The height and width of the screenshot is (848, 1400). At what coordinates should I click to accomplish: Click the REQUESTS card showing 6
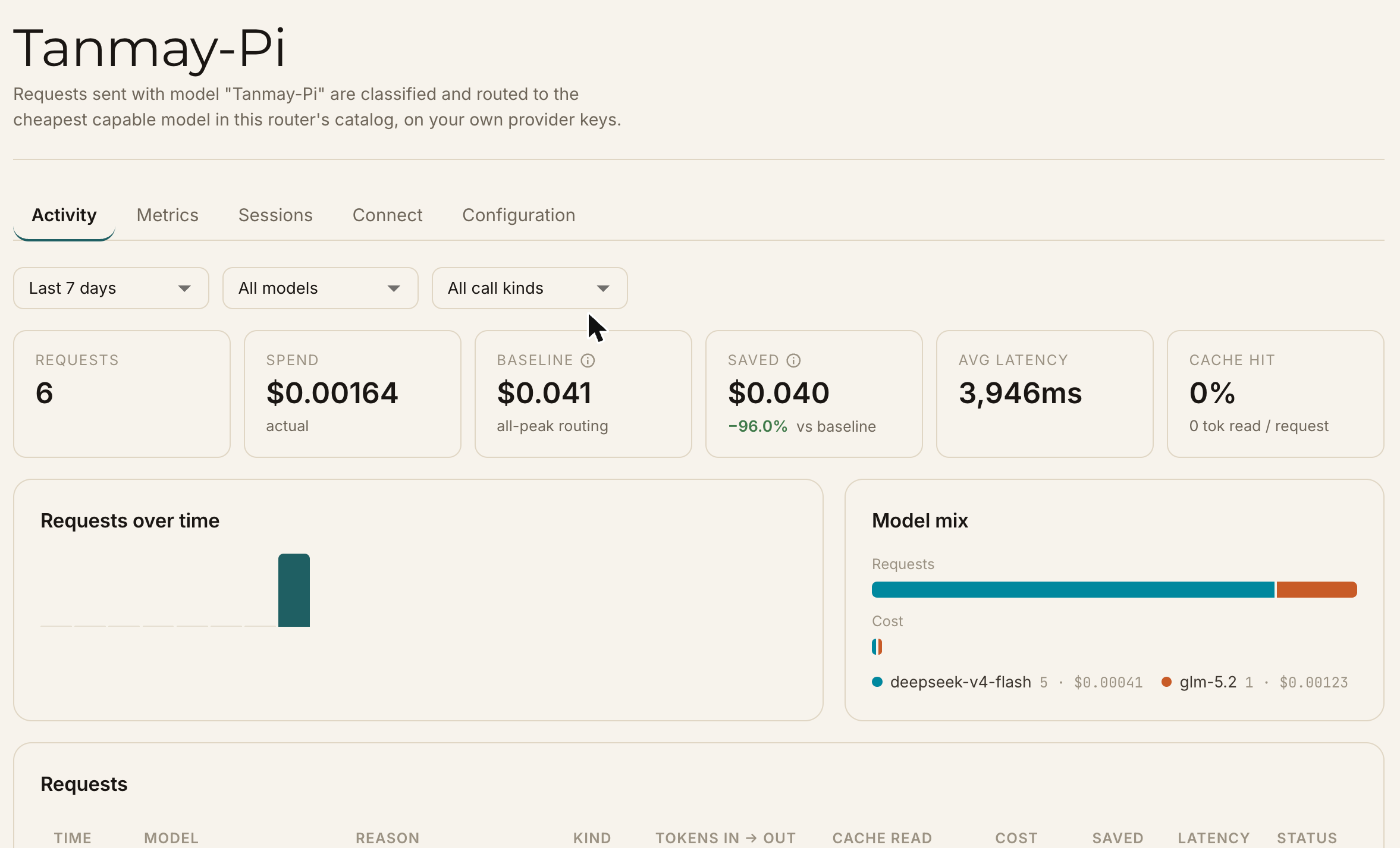(122, 394)
